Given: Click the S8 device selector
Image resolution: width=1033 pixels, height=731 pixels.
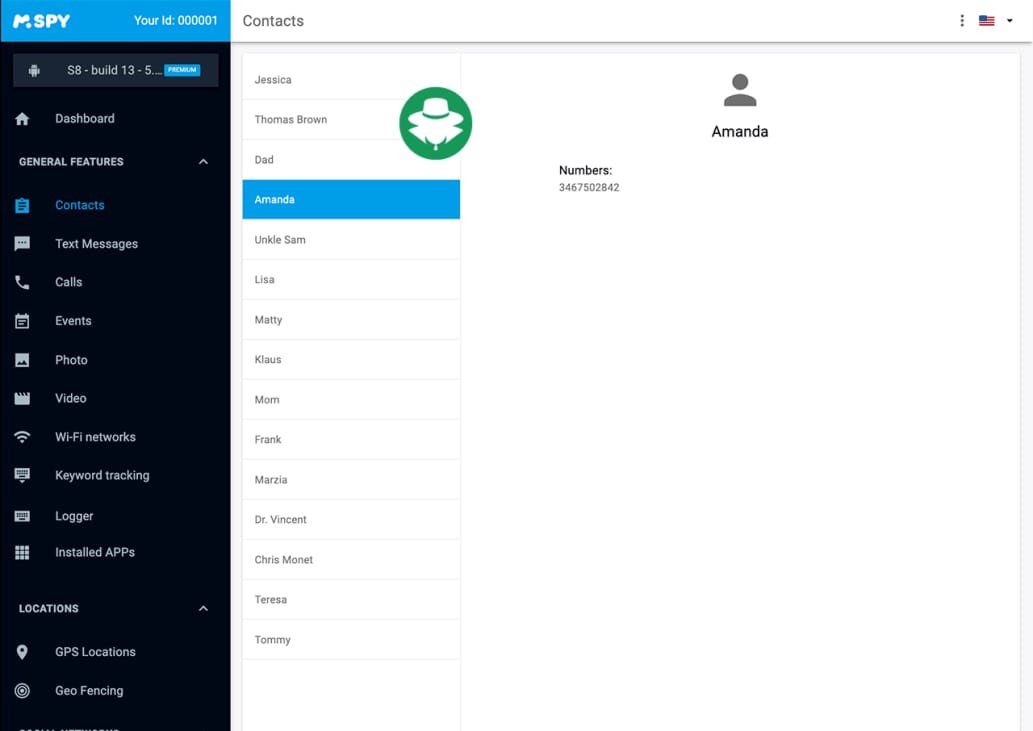Looking at the screenshot, I should click(115, 70).
